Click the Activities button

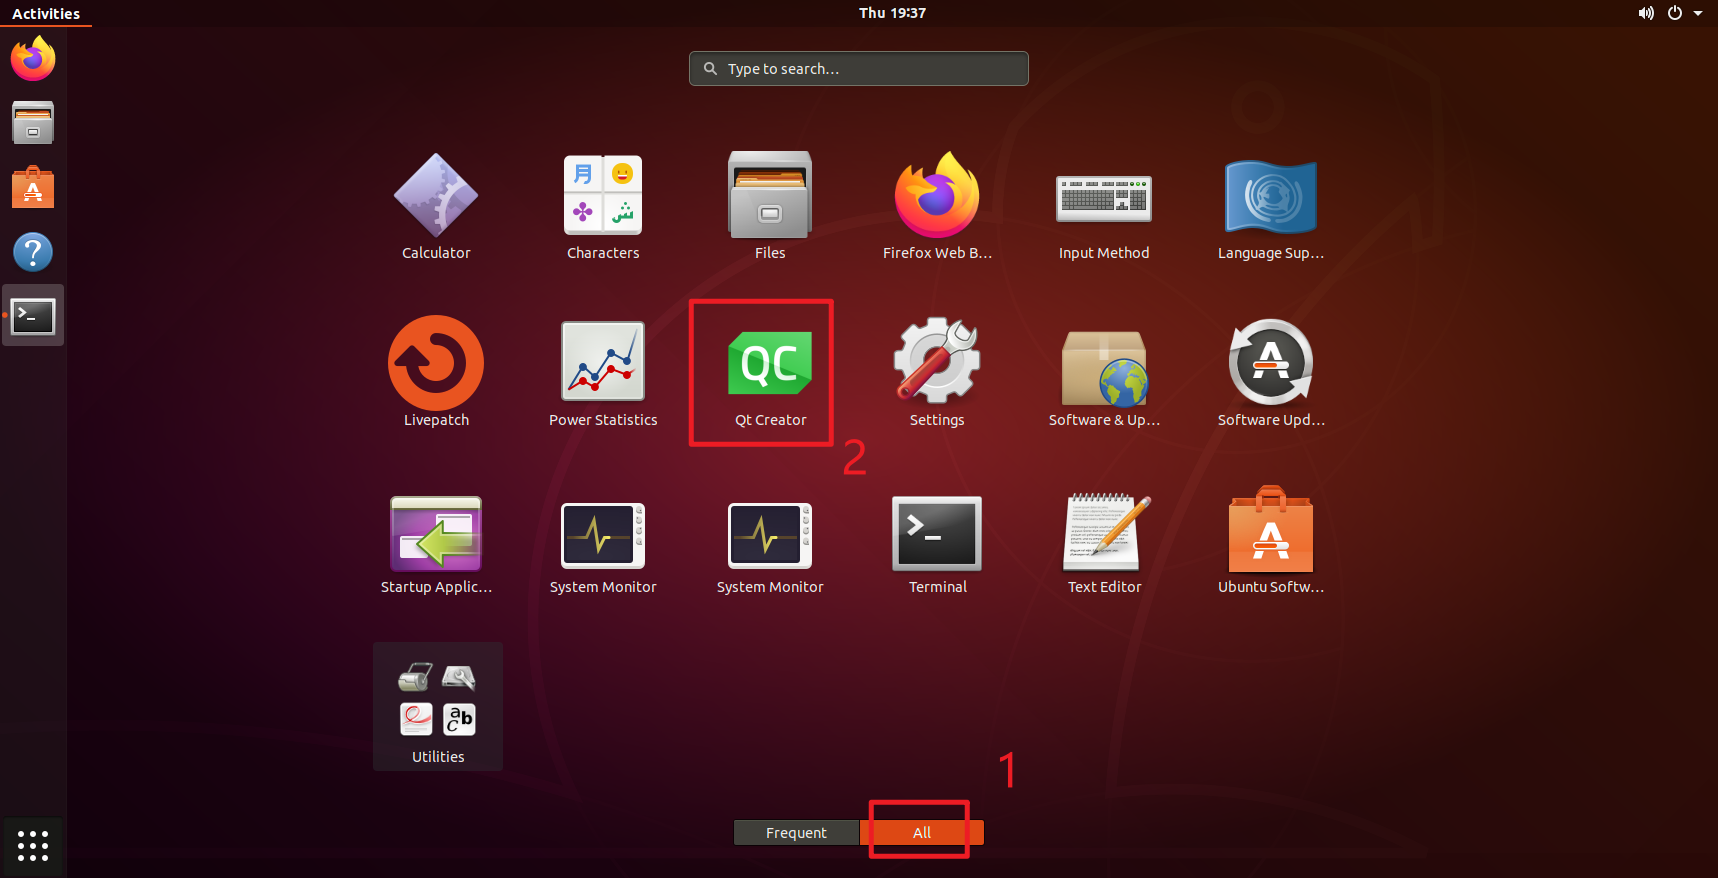[x=46, y=13]
